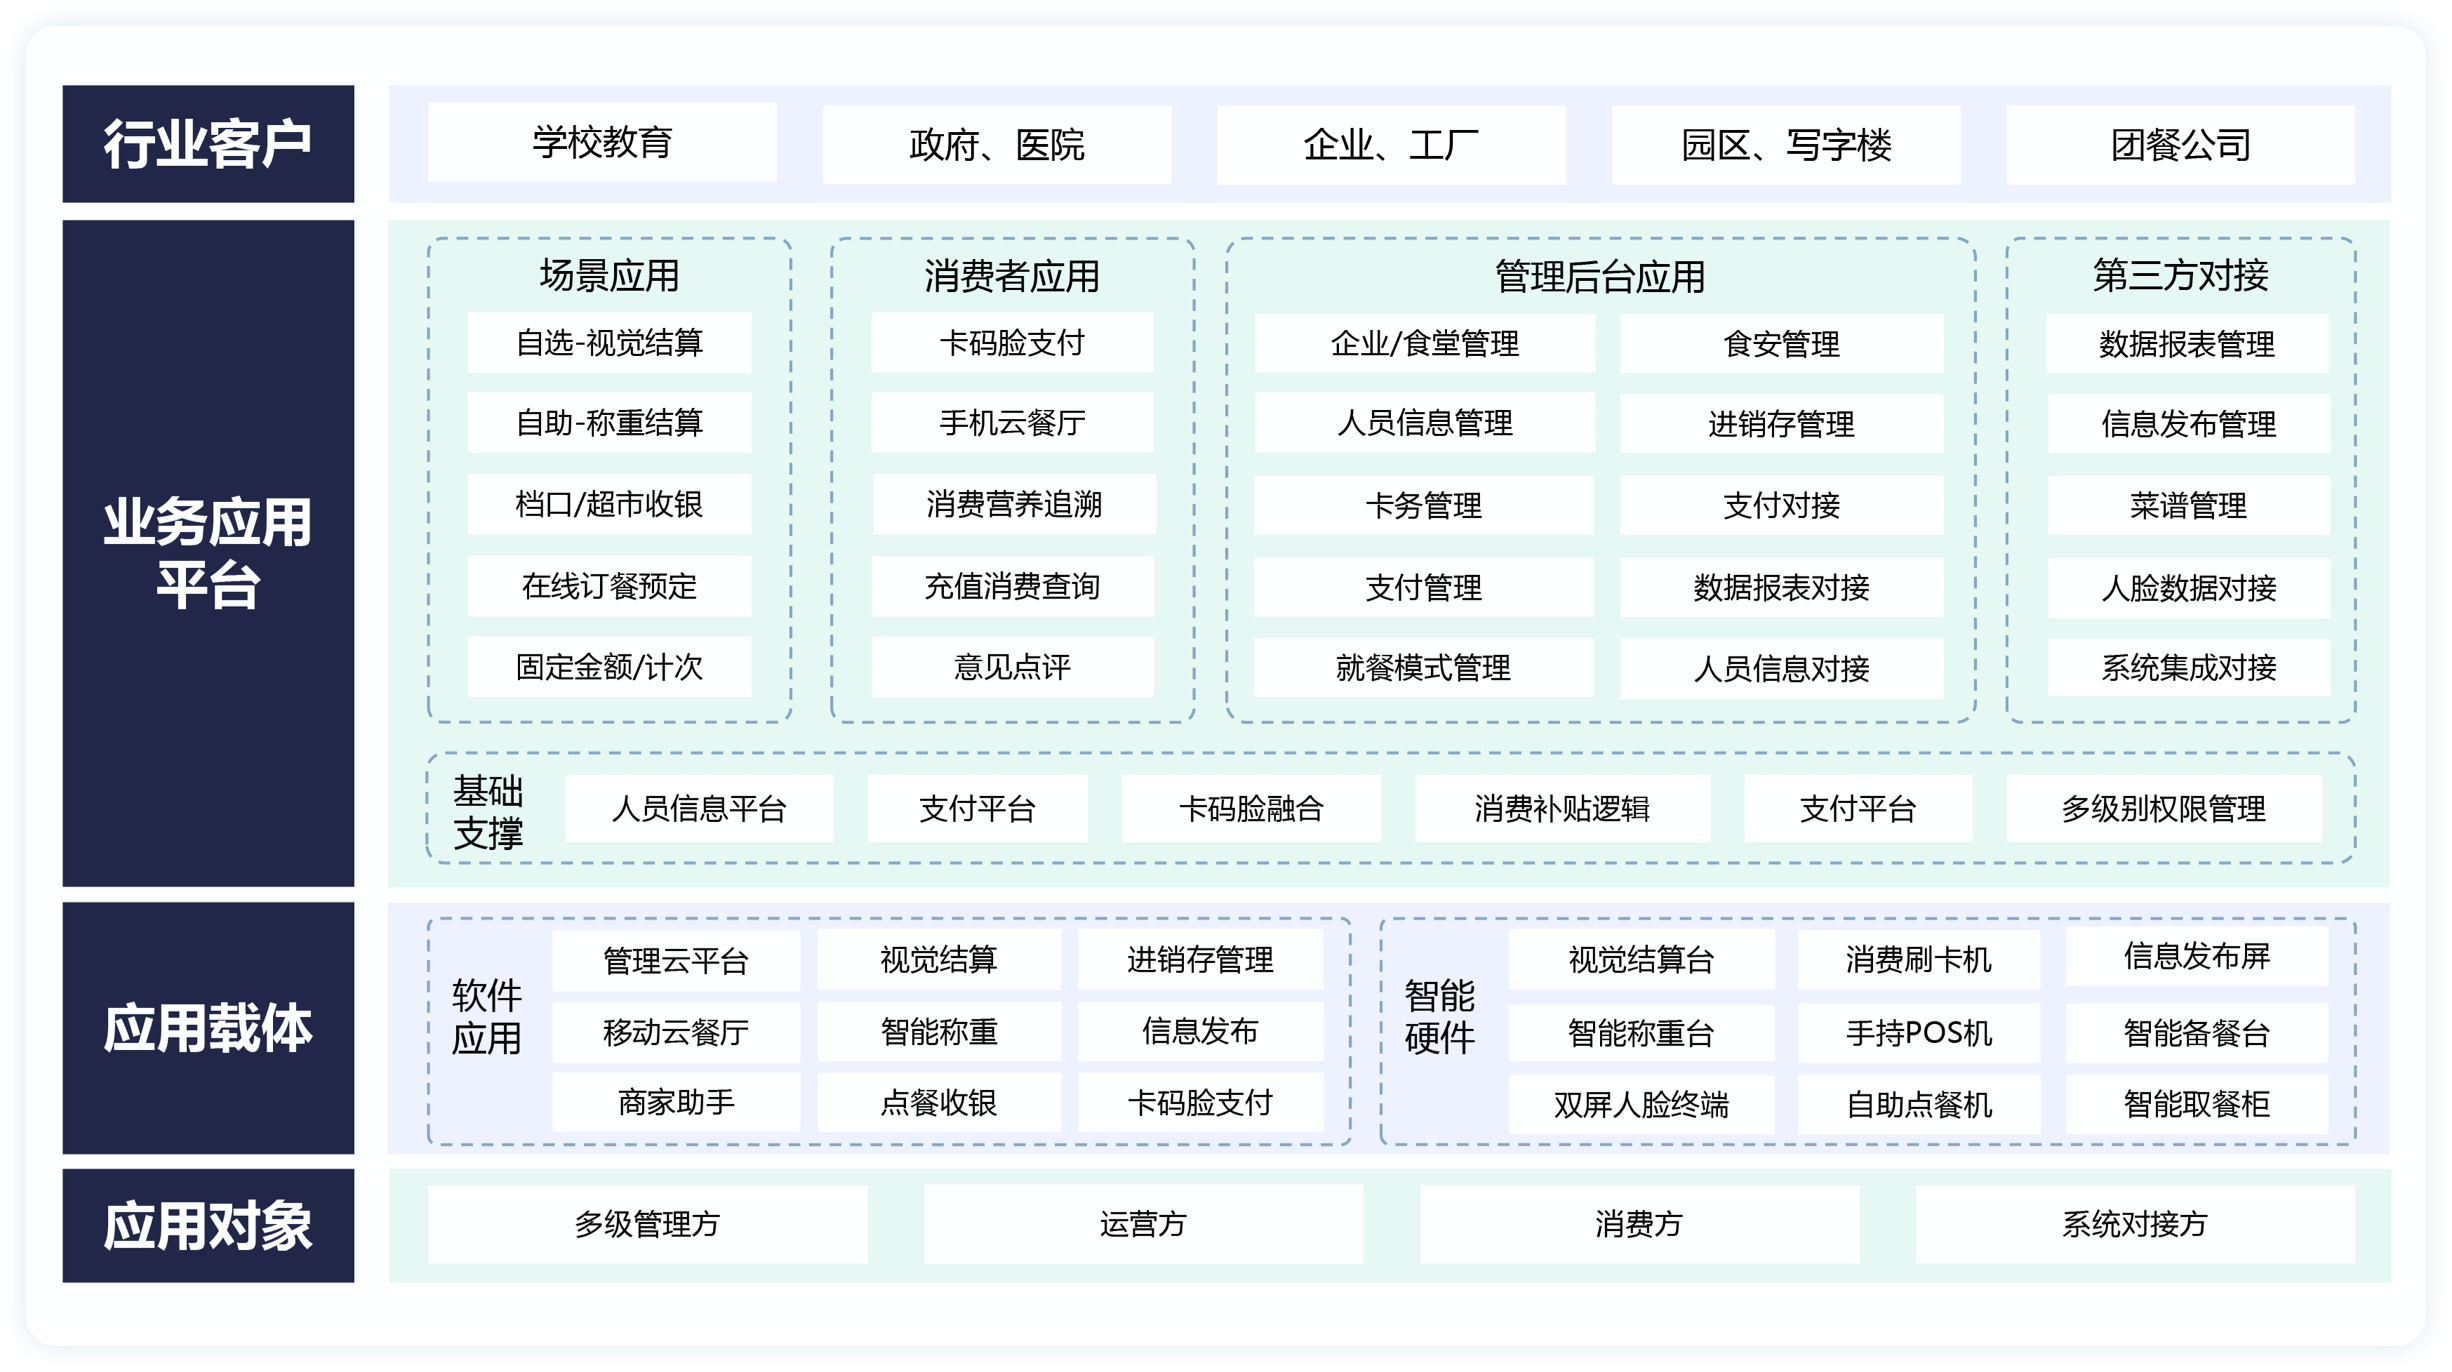The image size is (2452, 1372).
Task: Select the 手持POS机 item
Action: [1919, 1033]
